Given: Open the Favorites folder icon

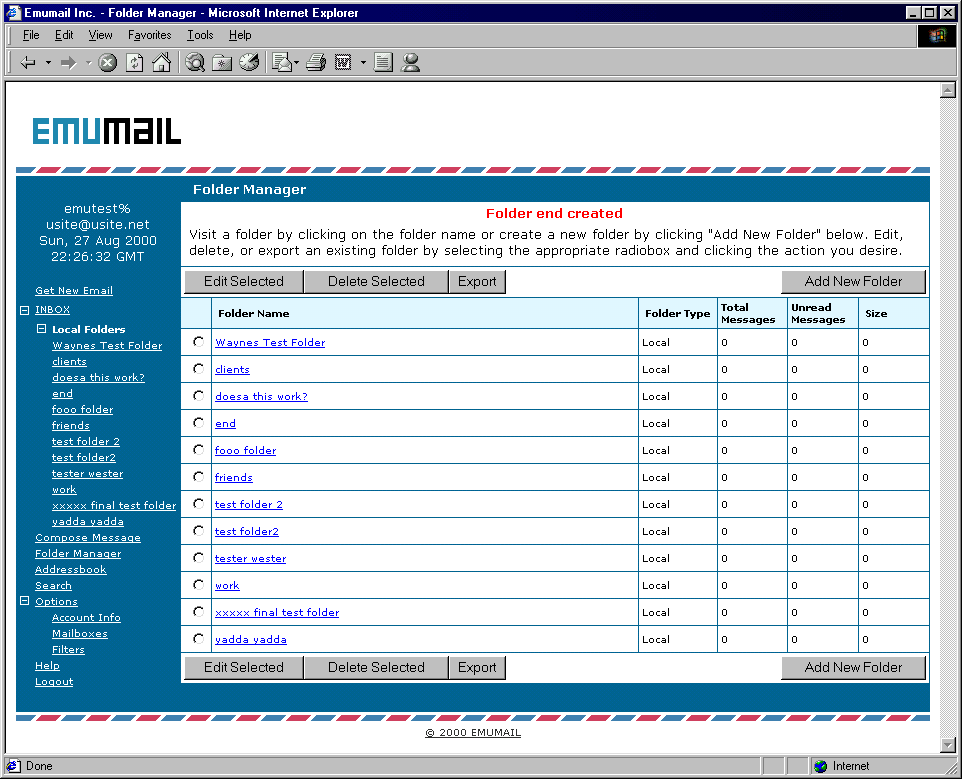Looking at the screenshot, I should click(x=222, y=62).
